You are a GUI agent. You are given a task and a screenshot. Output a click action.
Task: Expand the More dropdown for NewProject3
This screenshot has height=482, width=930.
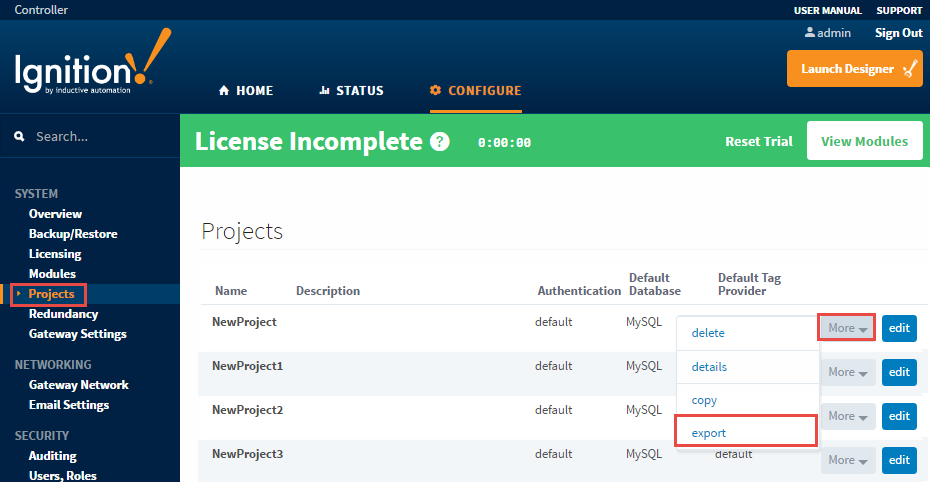pos(847,460)
